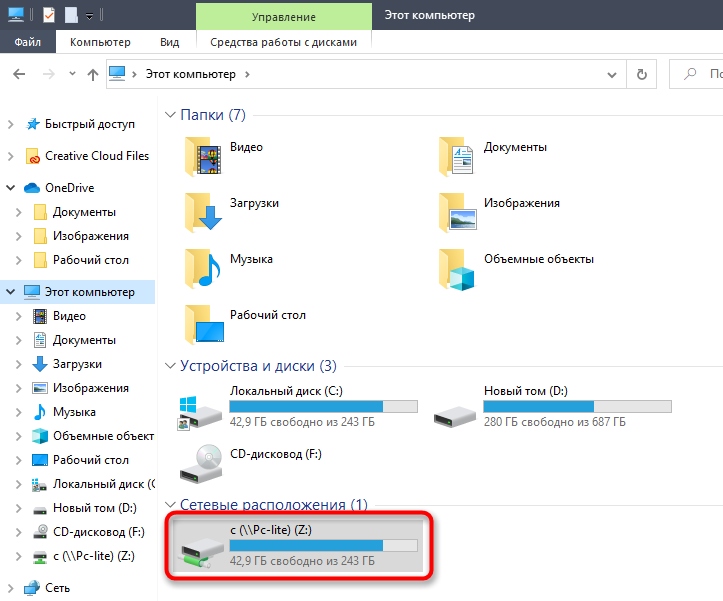Click the Up one level arrow

pyautogui.click(x=92, y=74)
